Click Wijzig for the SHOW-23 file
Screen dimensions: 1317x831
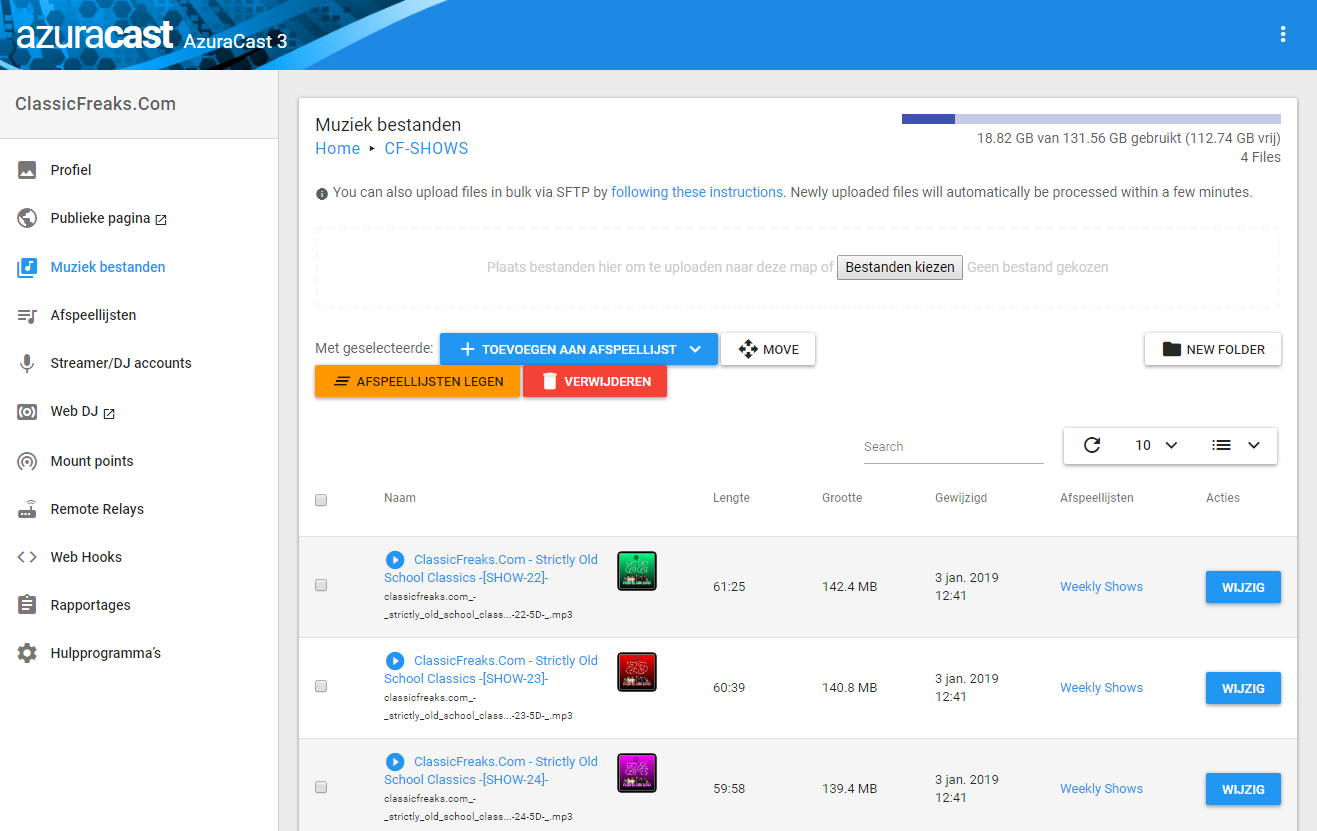click(1243, 688)
